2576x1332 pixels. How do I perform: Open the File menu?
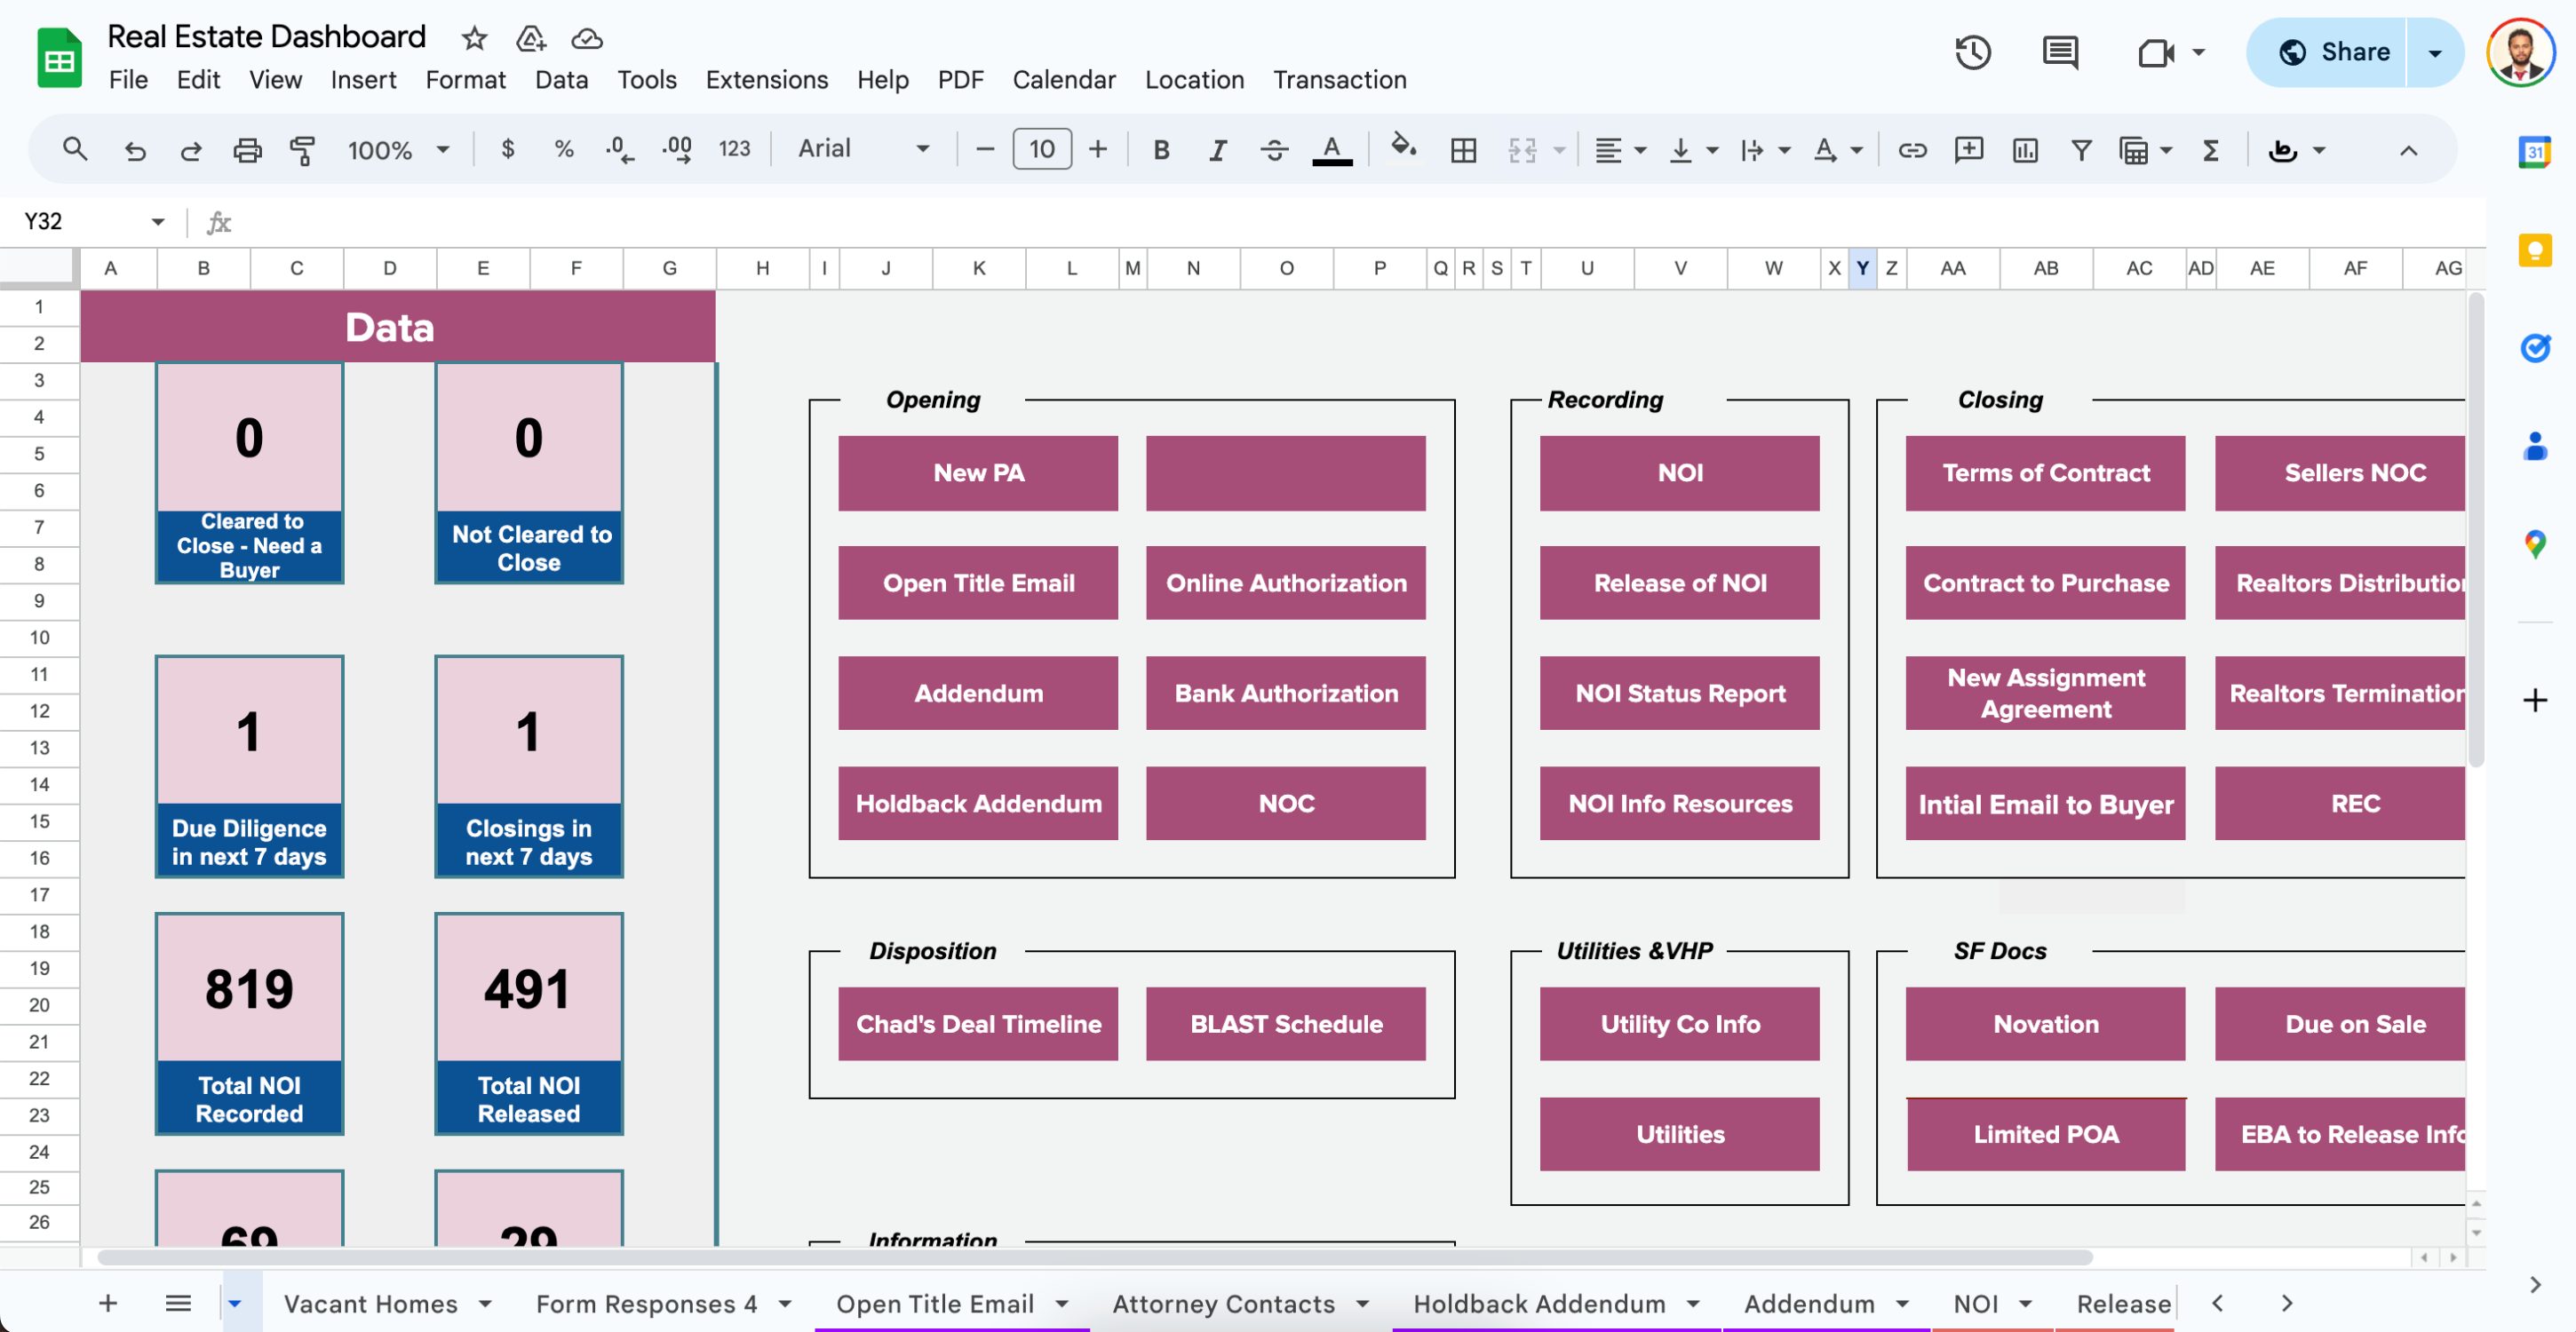coord(128,80)
